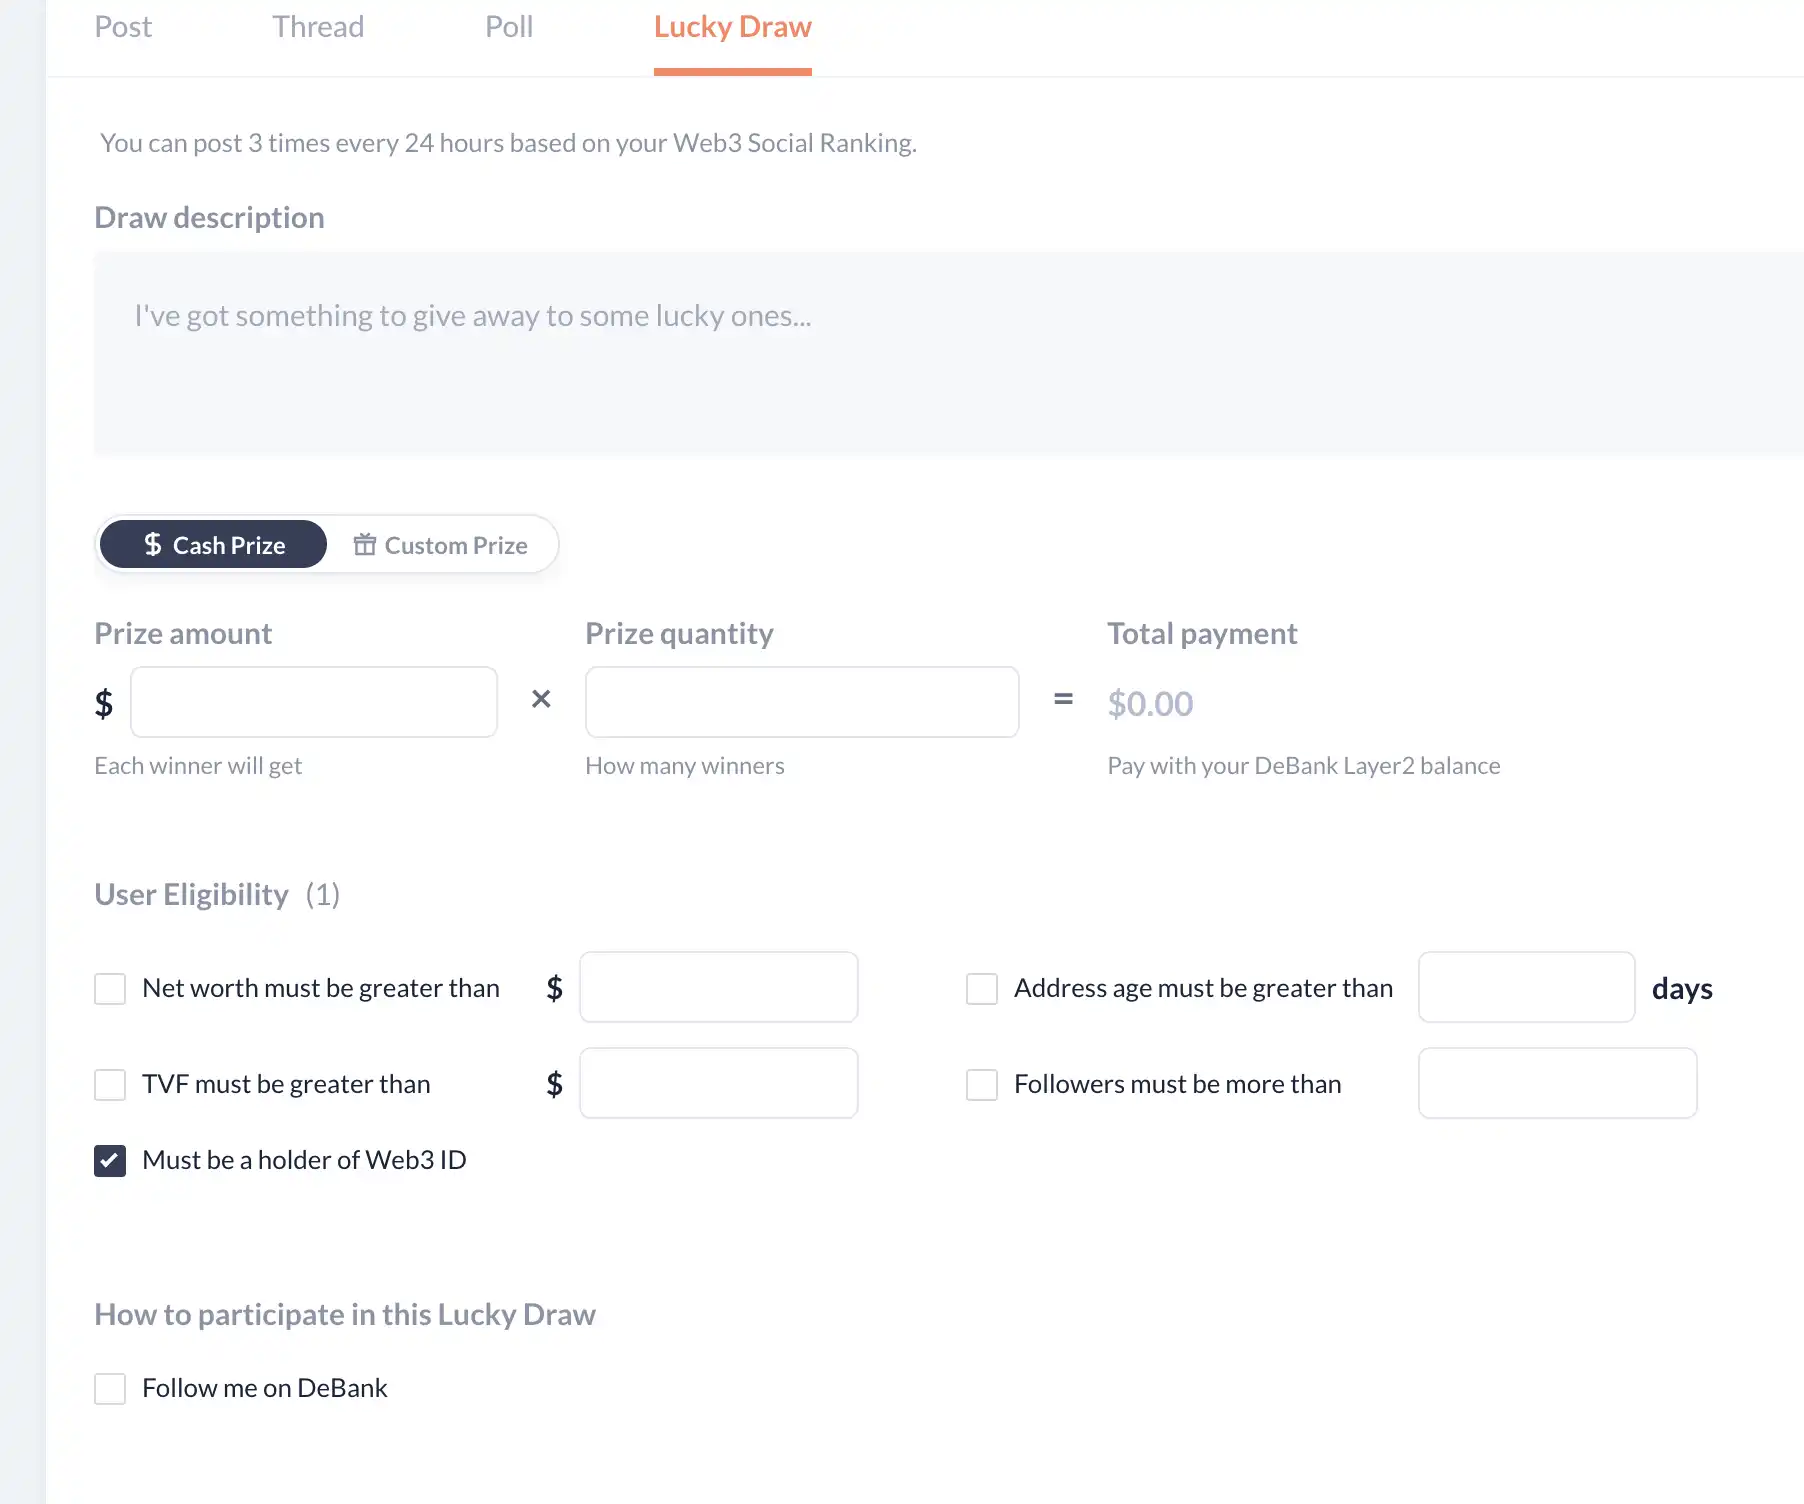
Task: Tick the Follow me on DeBank checkbox
Action: tap(110, 1389)
